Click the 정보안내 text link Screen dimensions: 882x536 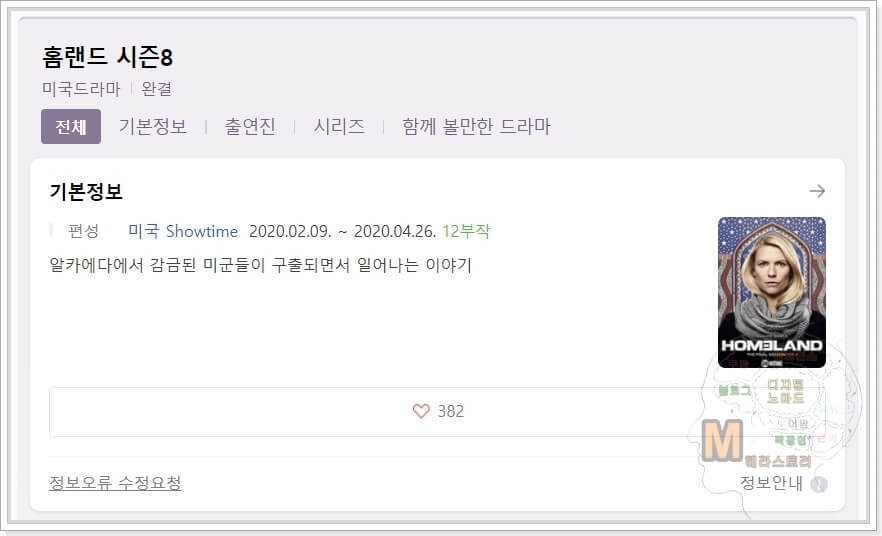click(x=771, y=483)
